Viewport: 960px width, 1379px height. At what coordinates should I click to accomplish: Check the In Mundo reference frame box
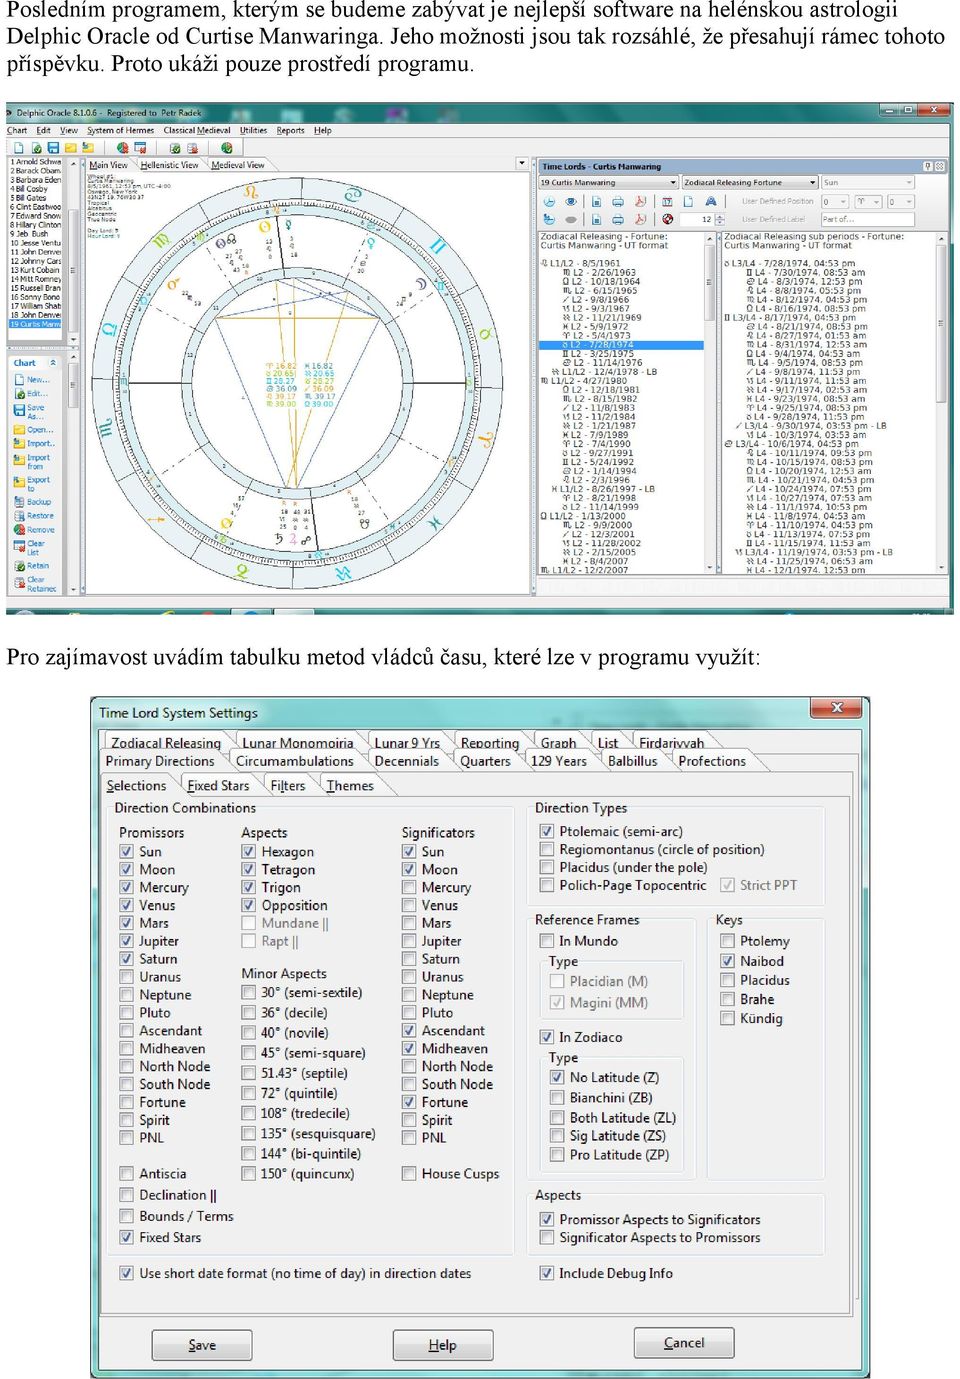point(547,941)
